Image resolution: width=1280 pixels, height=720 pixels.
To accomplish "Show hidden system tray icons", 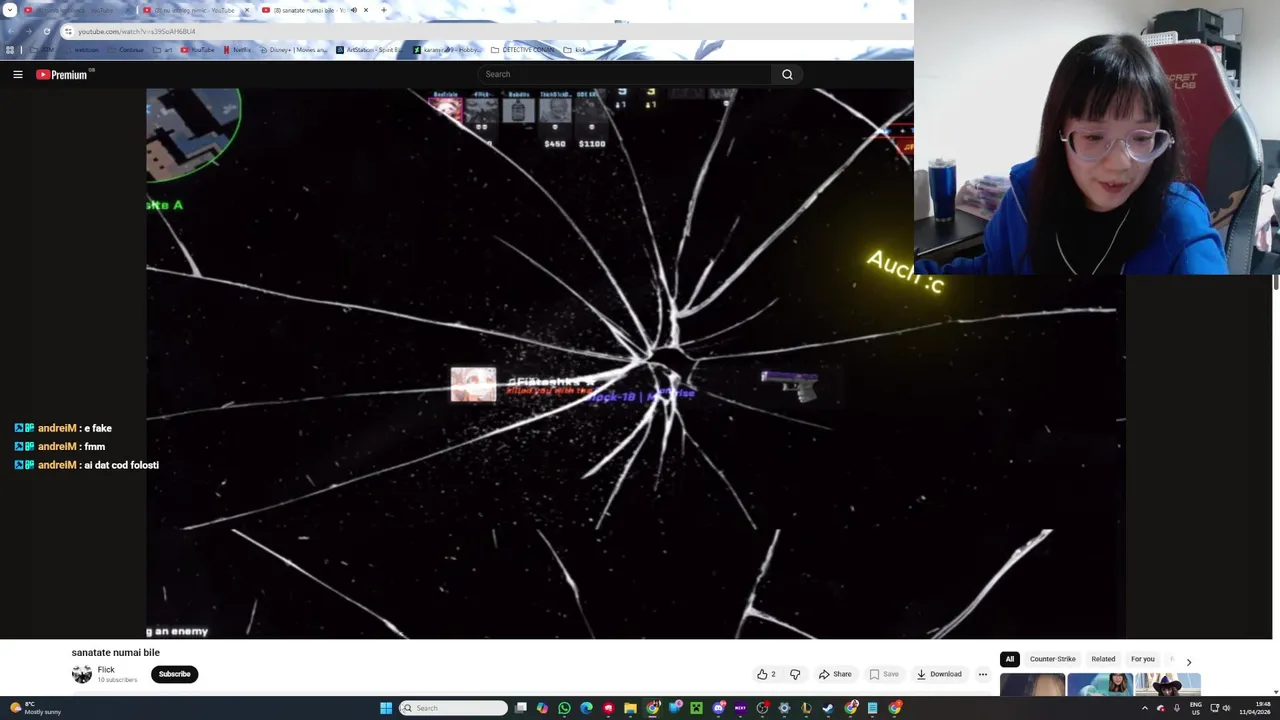I will [x=1145, y=708].
